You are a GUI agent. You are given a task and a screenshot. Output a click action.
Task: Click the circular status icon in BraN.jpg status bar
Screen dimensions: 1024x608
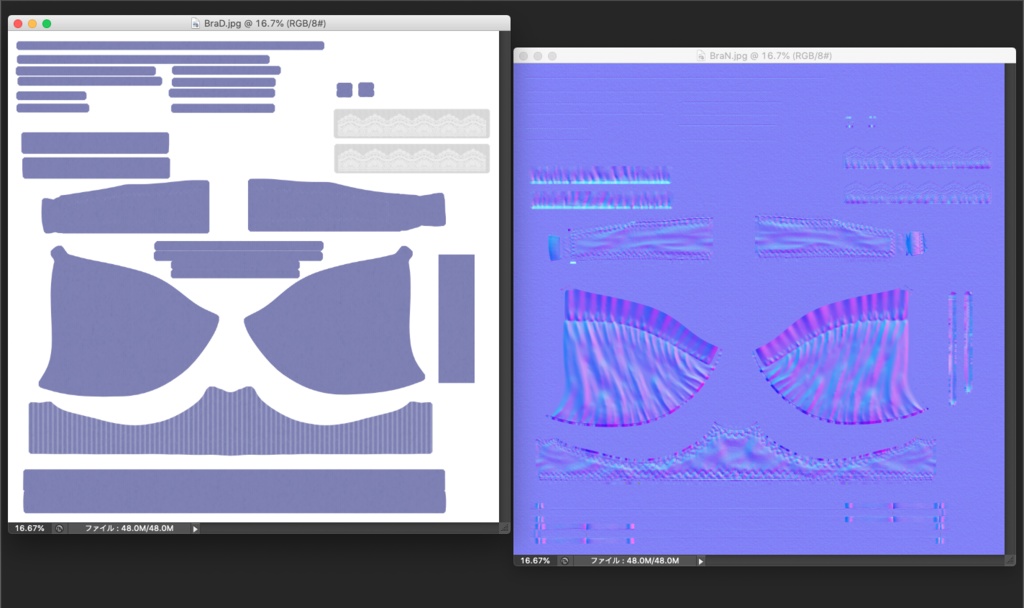pyautogui.click(x=565, y=561)
